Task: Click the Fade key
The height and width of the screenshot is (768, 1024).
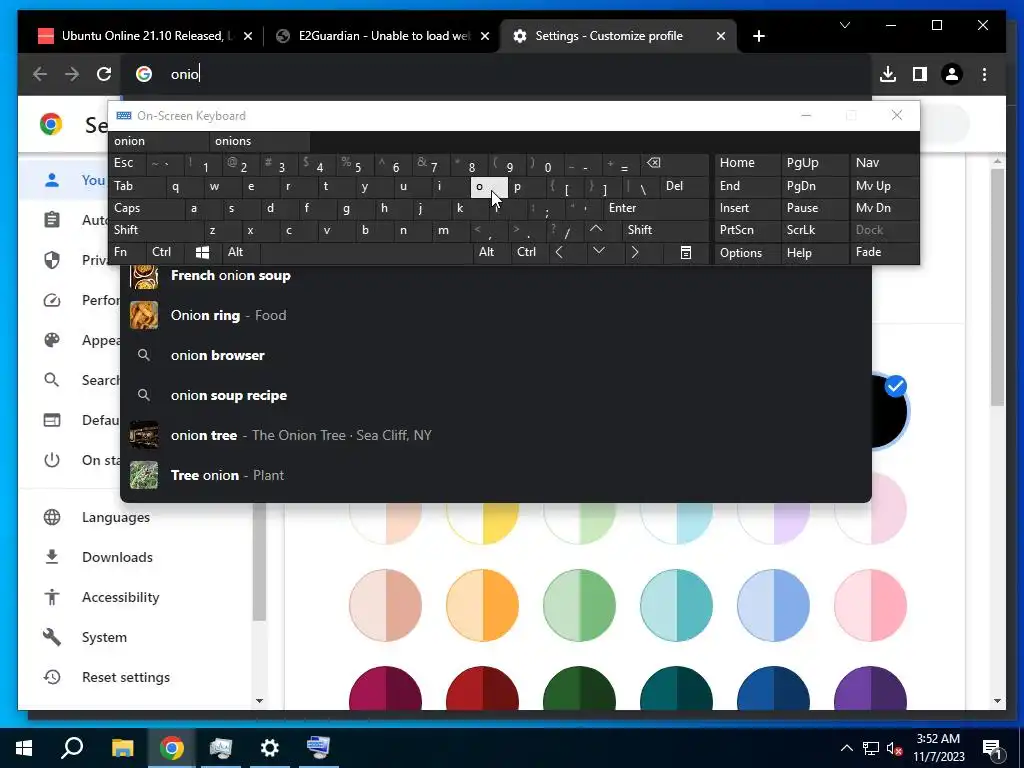Action: [x=884, y=252]
